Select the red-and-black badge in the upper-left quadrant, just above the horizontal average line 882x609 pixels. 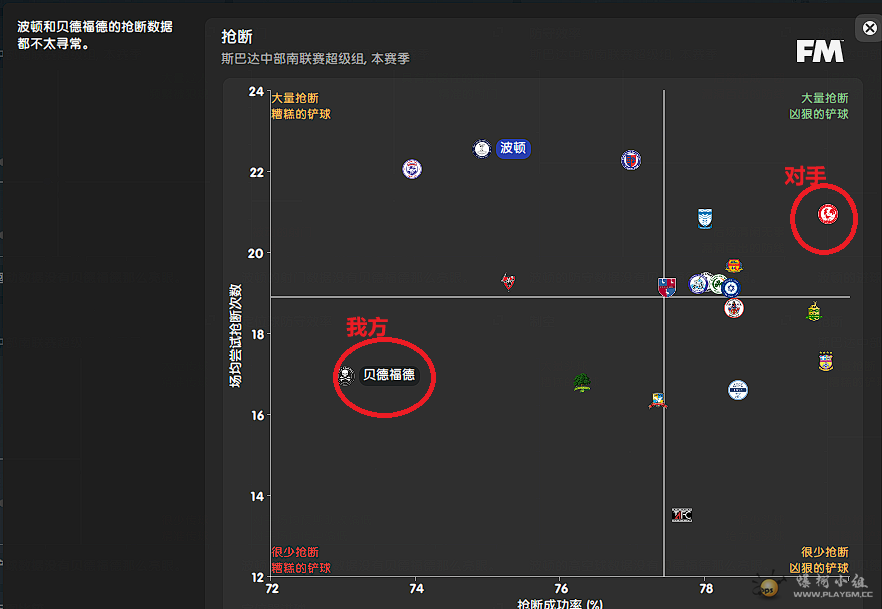(x=508, y=282)
